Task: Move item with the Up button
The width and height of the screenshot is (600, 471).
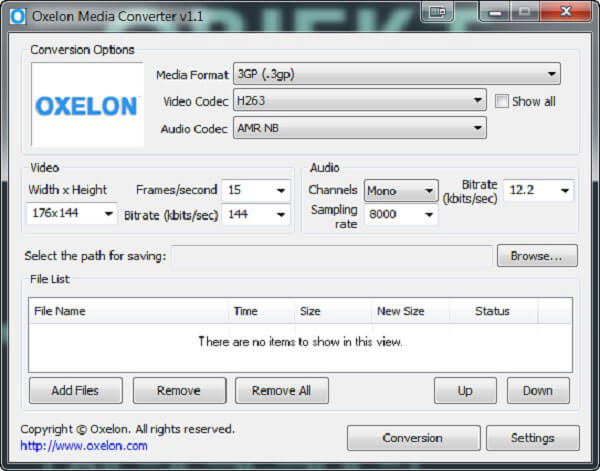Action: tap(465, 391)
